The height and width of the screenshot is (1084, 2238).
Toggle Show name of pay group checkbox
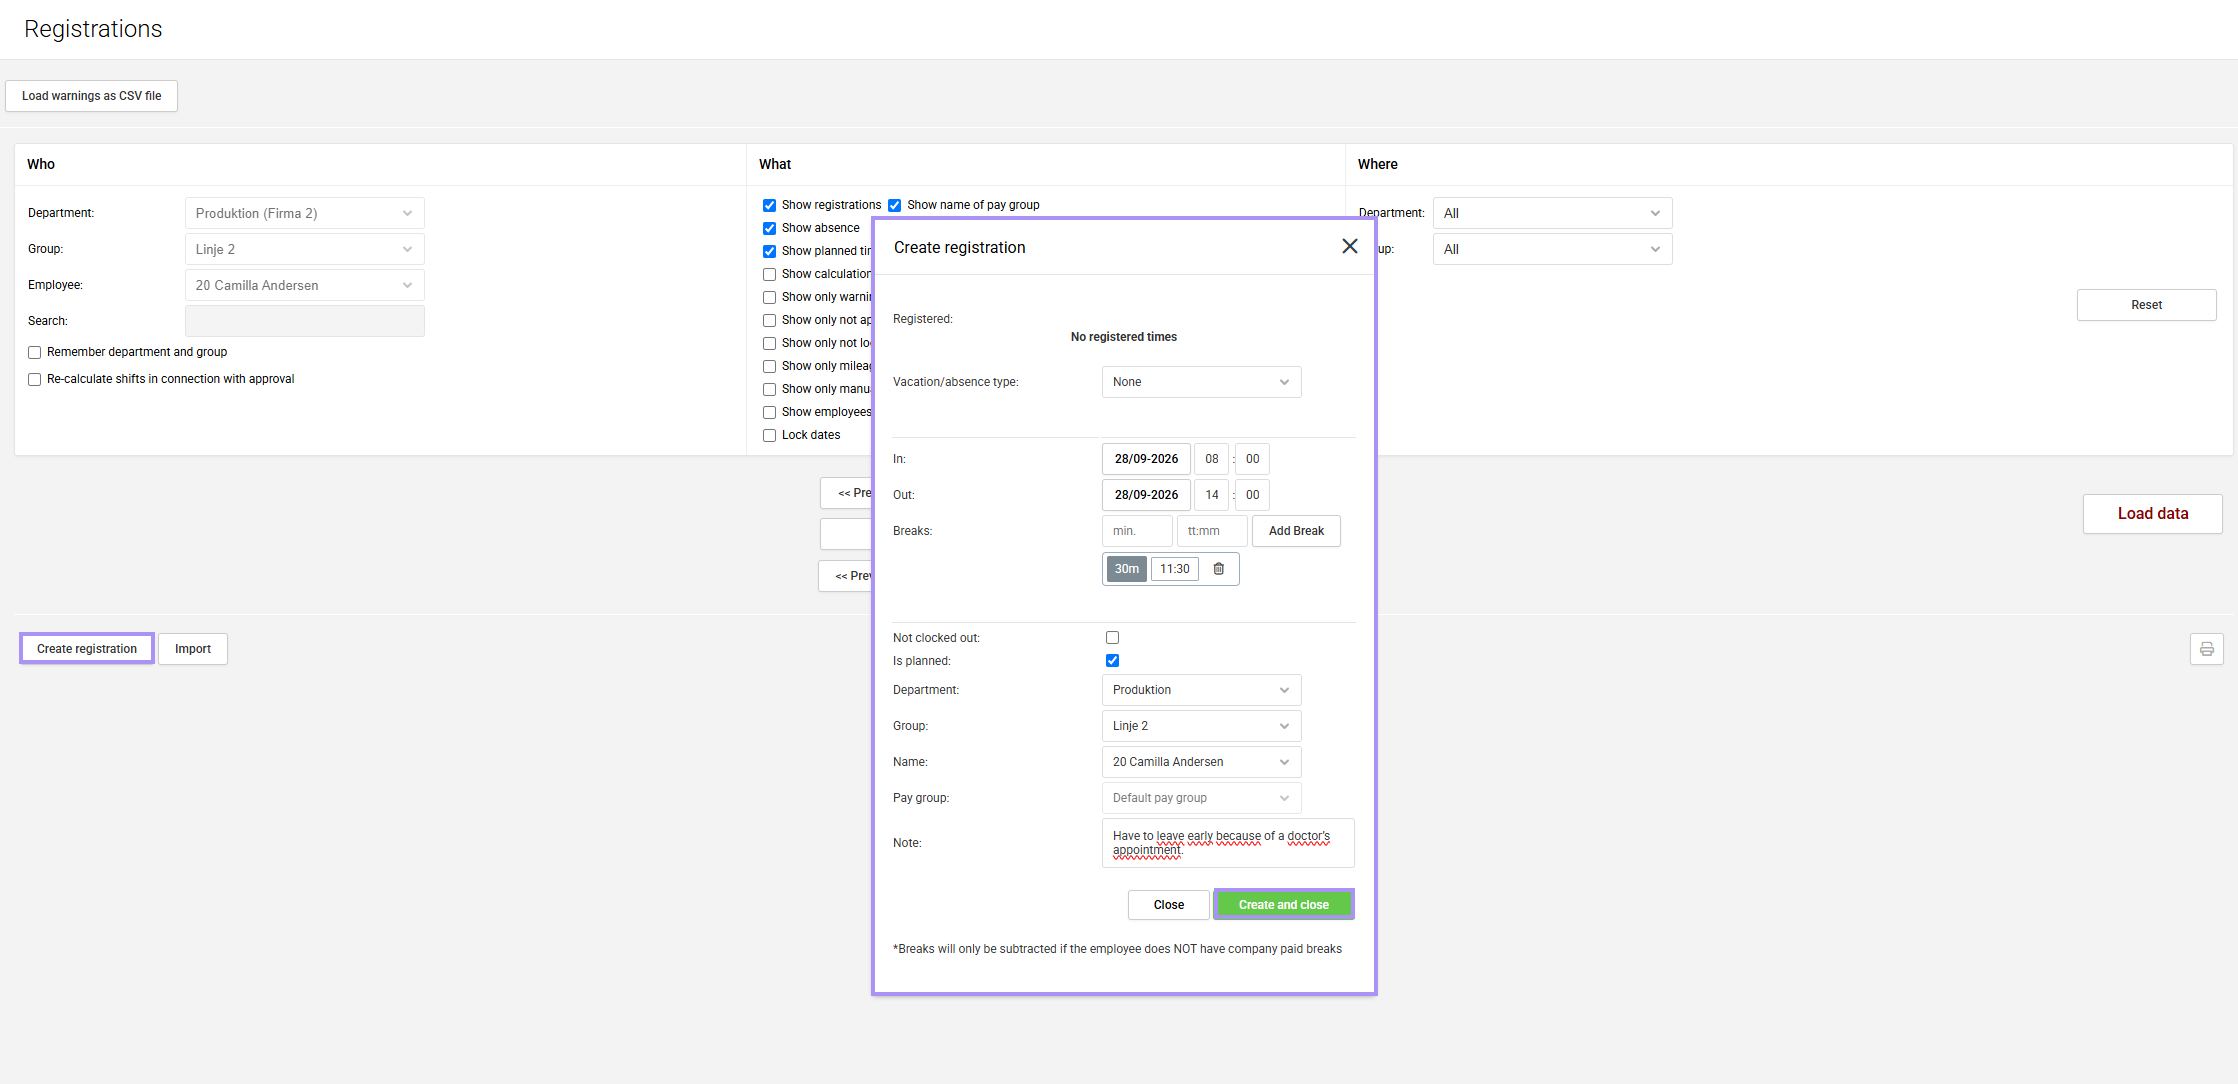click(x=894, y=205)
